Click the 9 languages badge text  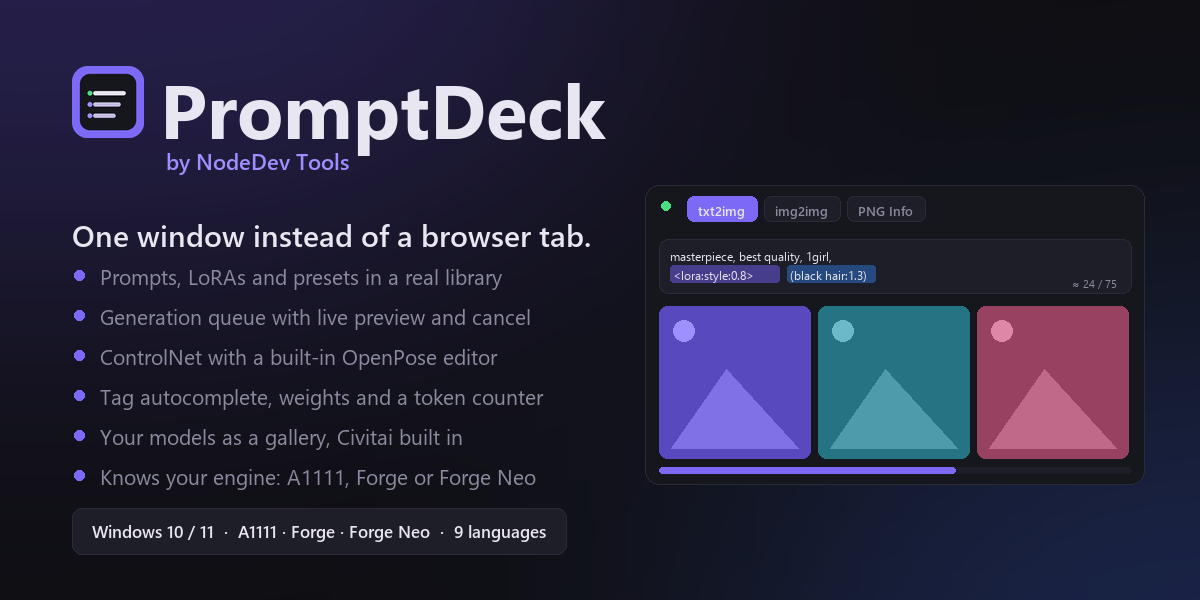point(500,532)
